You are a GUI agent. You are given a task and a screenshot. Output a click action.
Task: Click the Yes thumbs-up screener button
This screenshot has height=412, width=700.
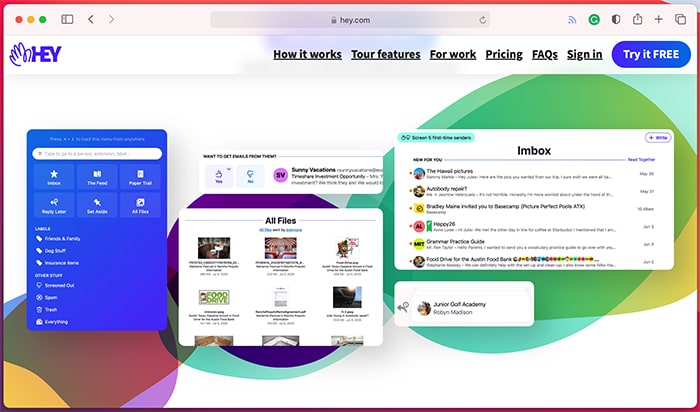219,176
